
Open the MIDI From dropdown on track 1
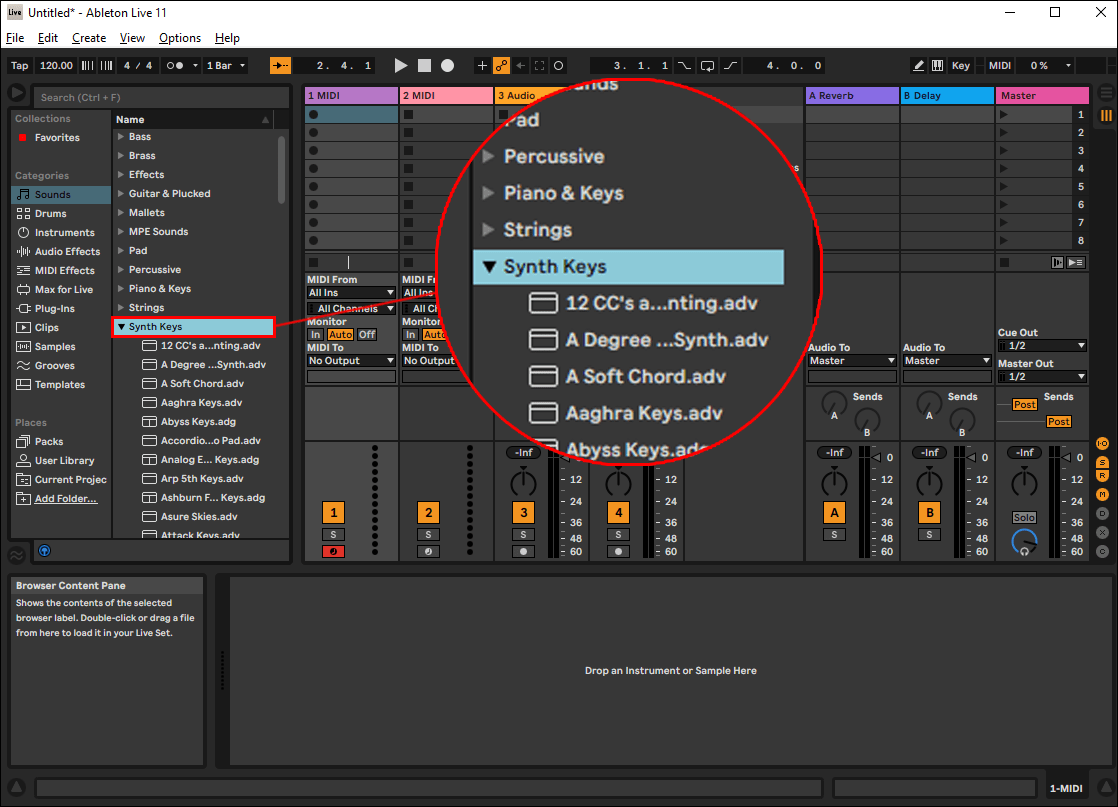tap(350, 293)
